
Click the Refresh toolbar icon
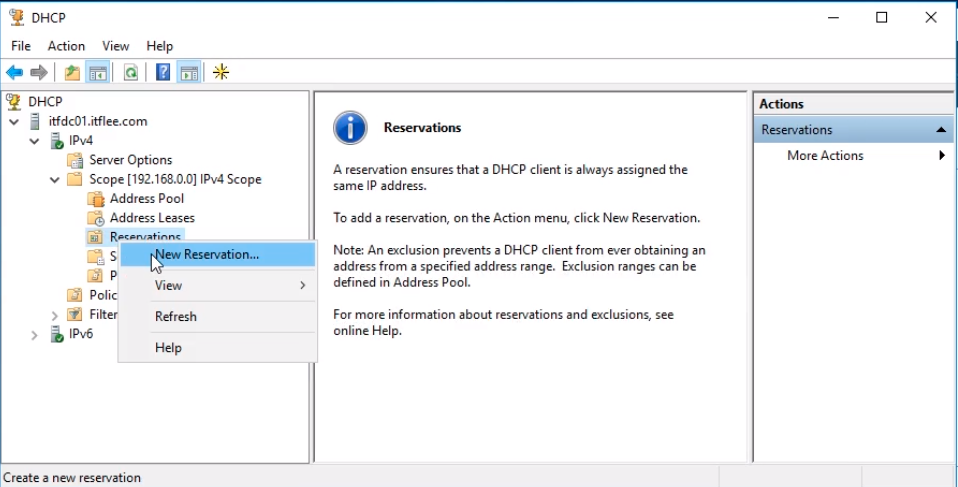click(x=130, y=72)
